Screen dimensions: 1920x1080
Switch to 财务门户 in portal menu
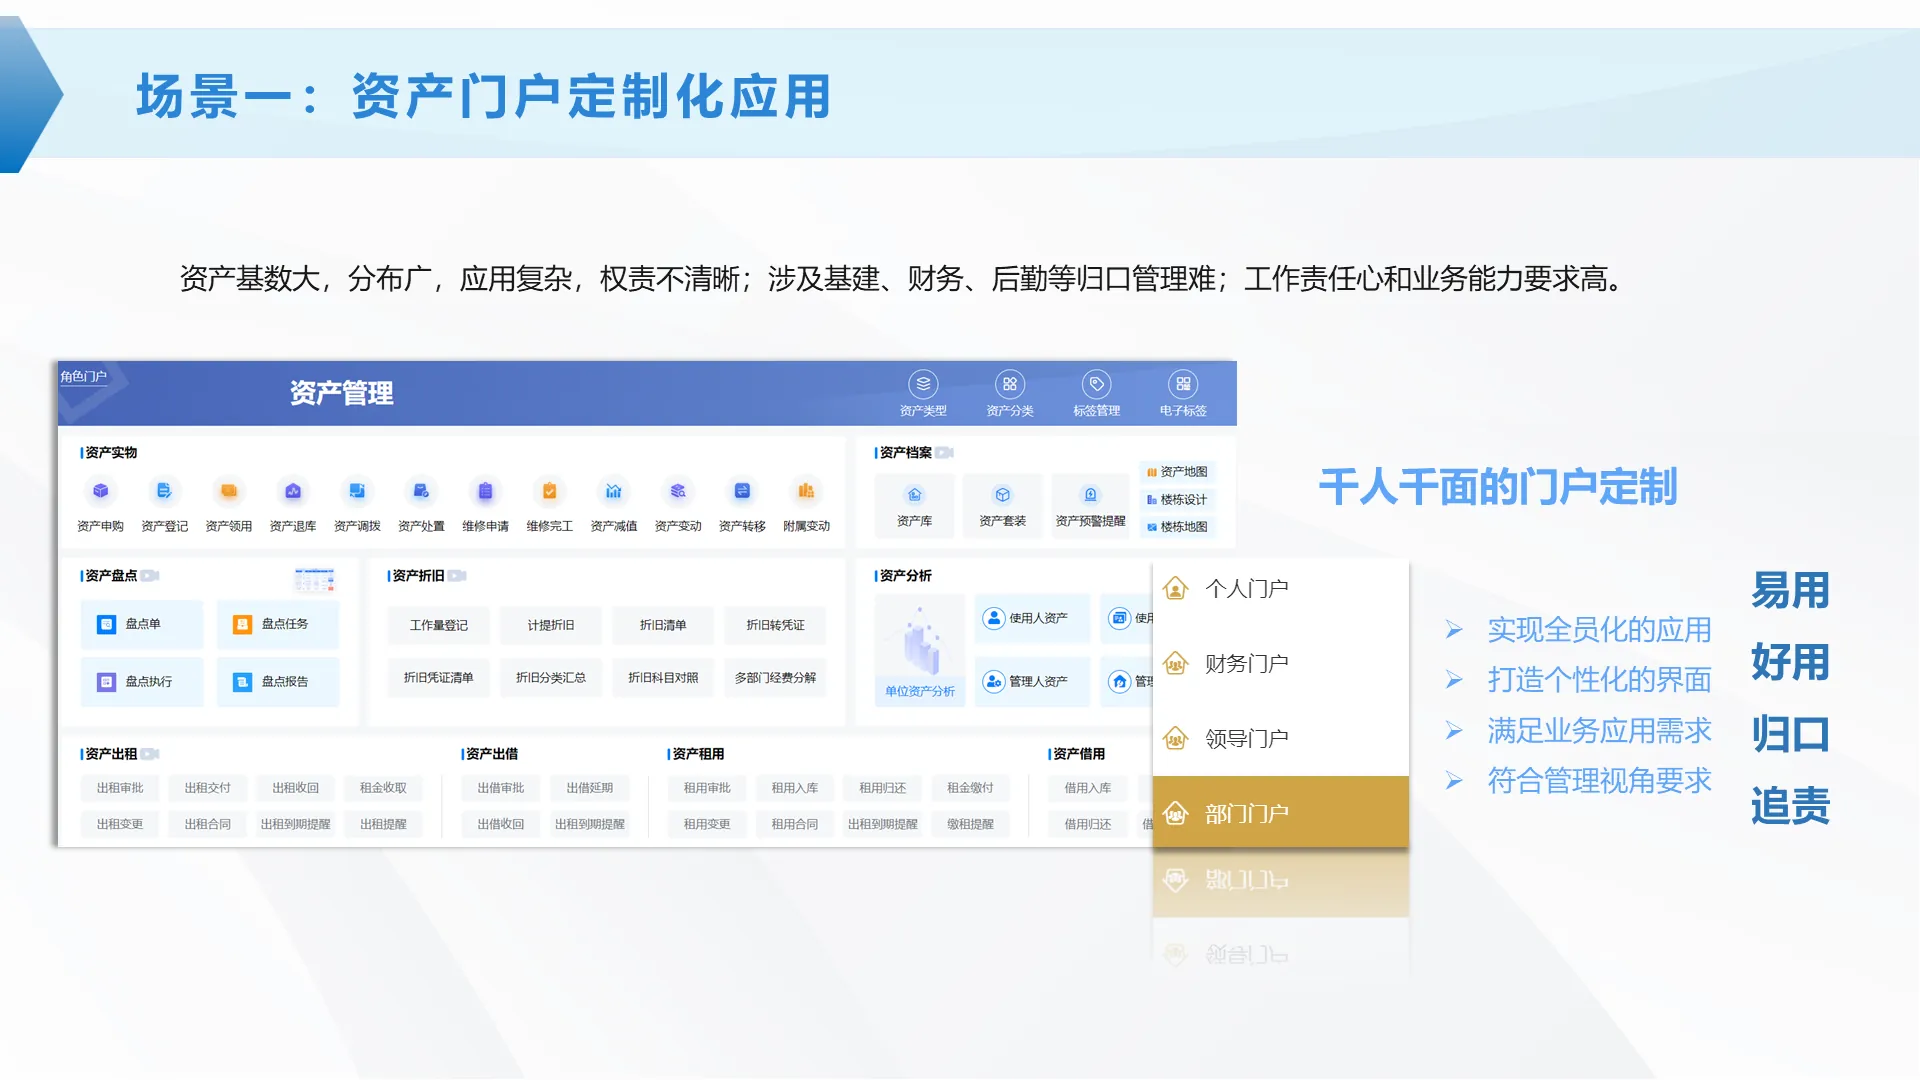(x=1280, y=663)
